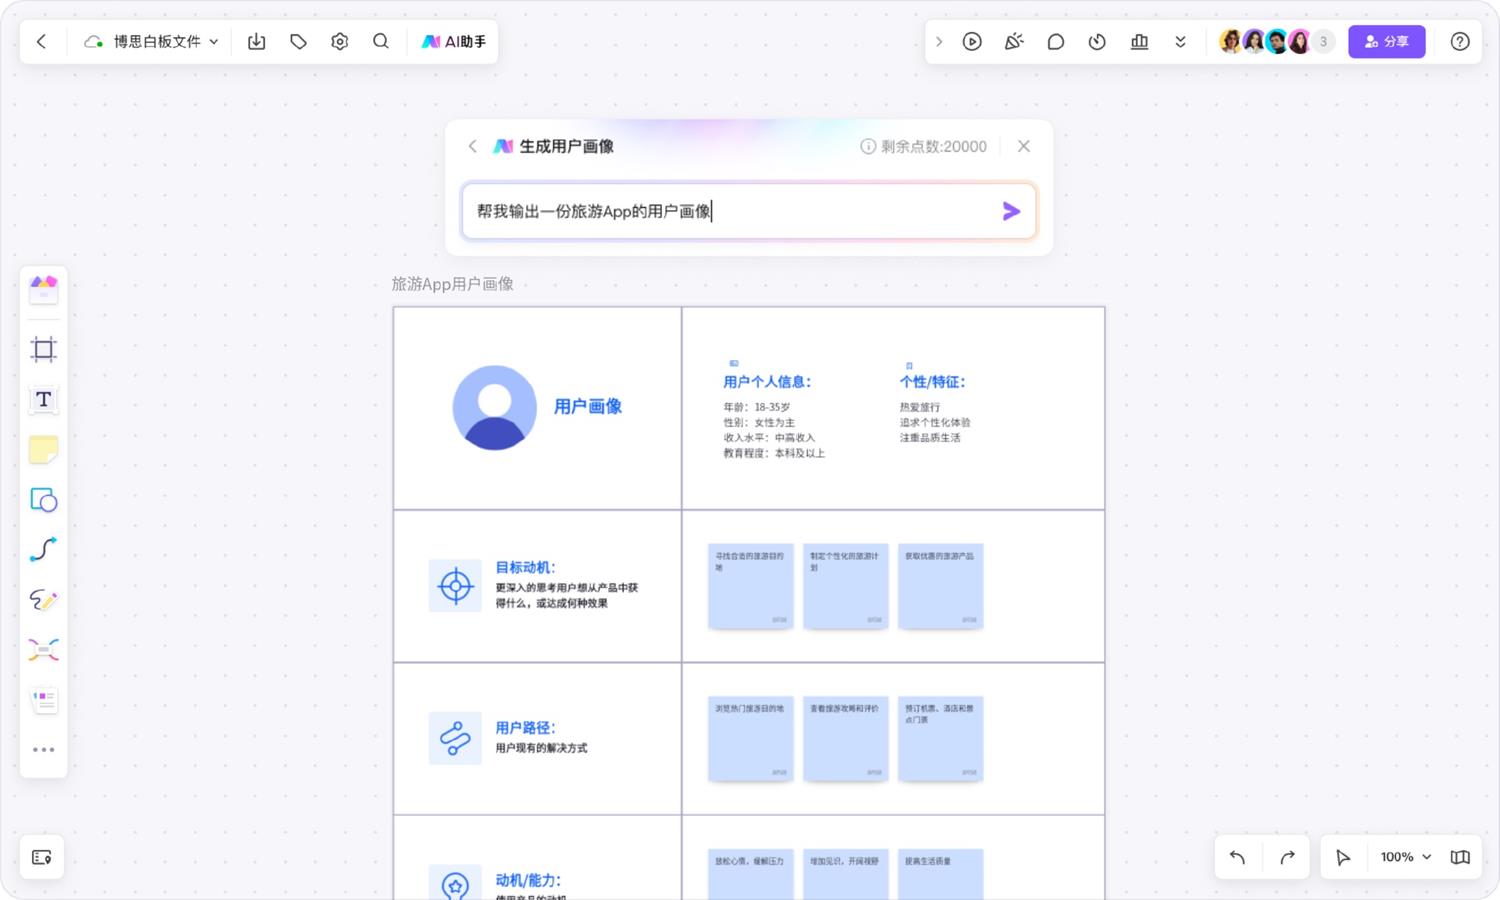This screenshot has height=900, width=1500.
Task: Expand the right toolbar with the chevron arrow
Action: [x=939, y=41]
